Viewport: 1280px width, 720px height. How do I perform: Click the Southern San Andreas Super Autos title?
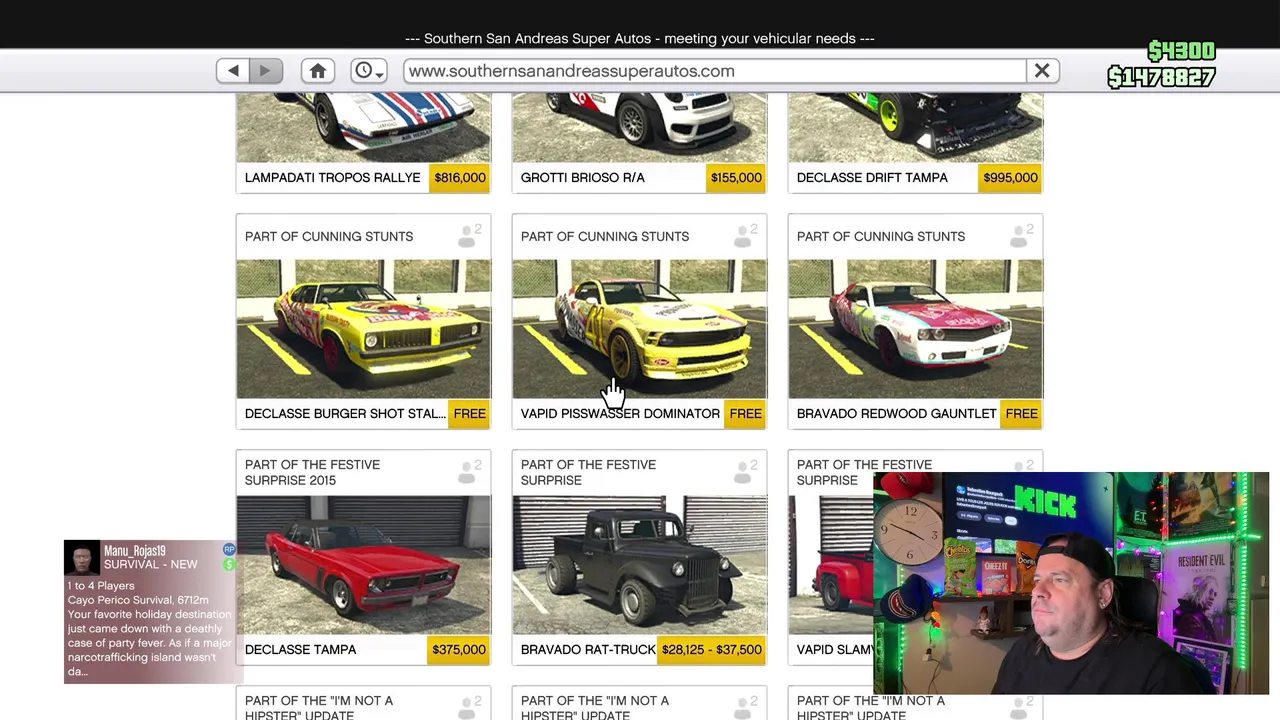640,39
